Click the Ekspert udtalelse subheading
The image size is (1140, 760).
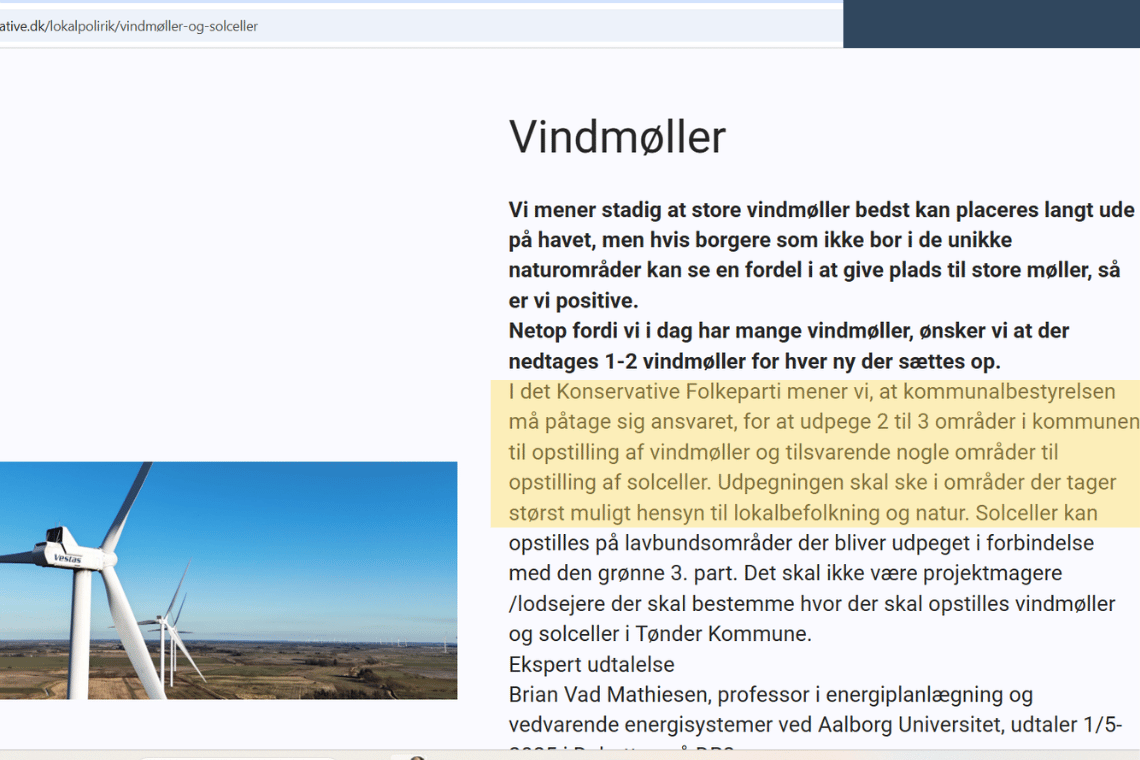[590, 663]
